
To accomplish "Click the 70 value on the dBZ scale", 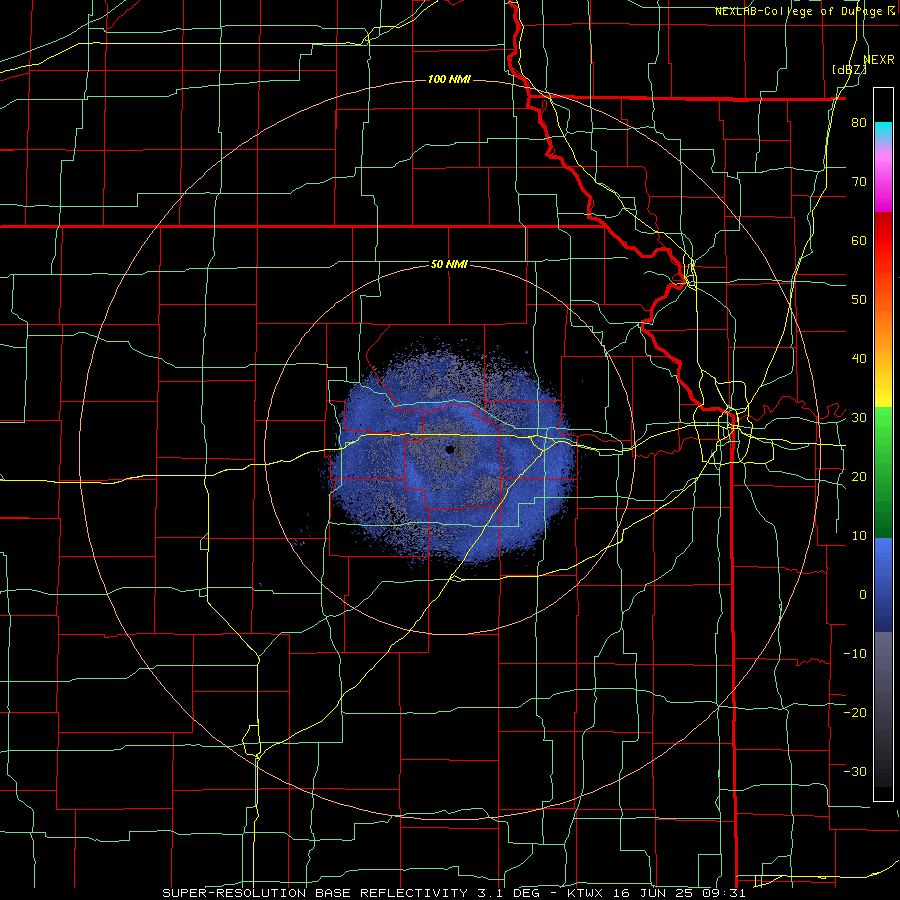I will pyautogui.click(x=859, y=182).
